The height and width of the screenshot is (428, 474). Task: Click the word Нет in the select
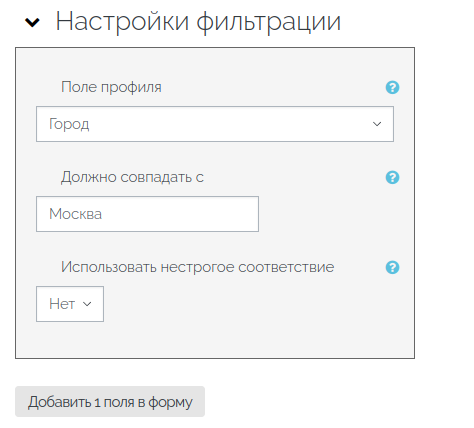(x=62, y=304)
